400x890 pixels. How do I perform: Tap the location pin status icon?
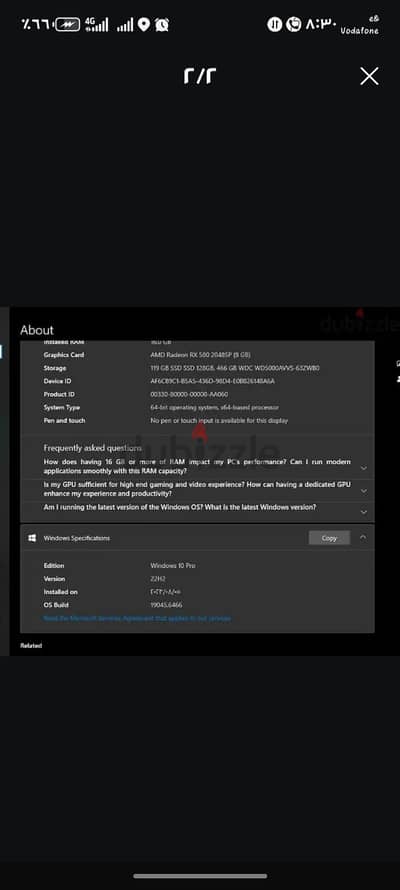[144, 24]
